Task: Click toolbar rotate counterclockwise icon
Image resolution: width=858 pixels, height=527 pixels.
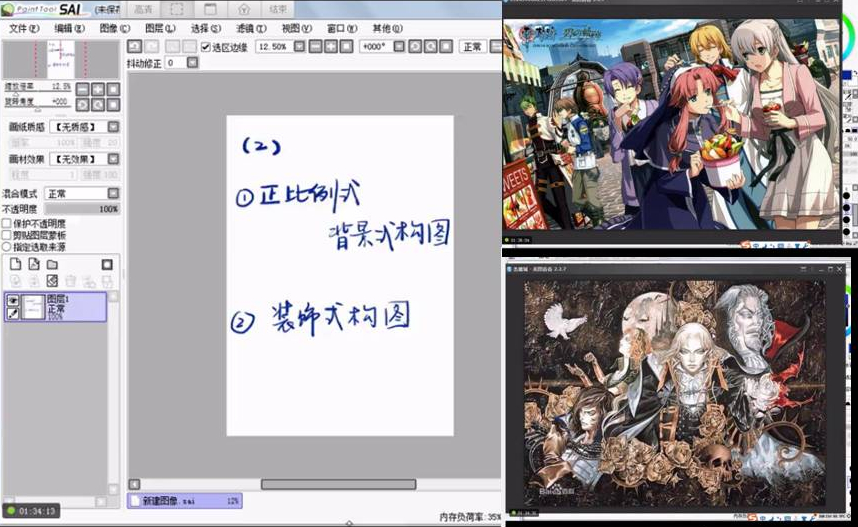Action: [415, 47]
